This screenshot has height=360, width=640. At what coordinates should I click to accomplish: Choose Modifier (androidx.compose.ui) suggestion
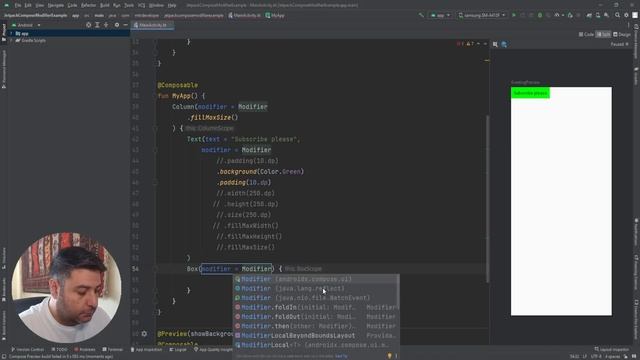pos(316,279)
